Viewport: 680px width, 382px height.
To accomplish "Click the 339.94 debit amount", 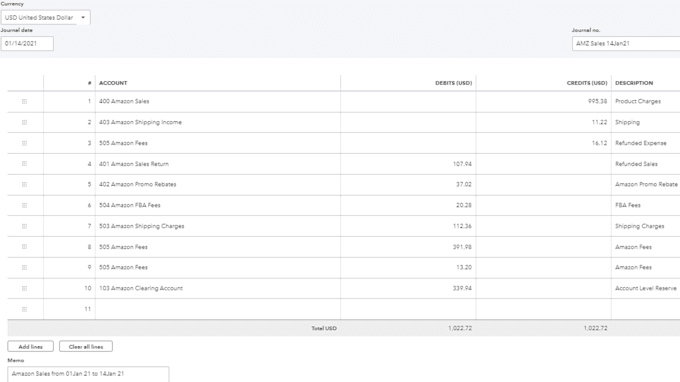I will point(462,288).
